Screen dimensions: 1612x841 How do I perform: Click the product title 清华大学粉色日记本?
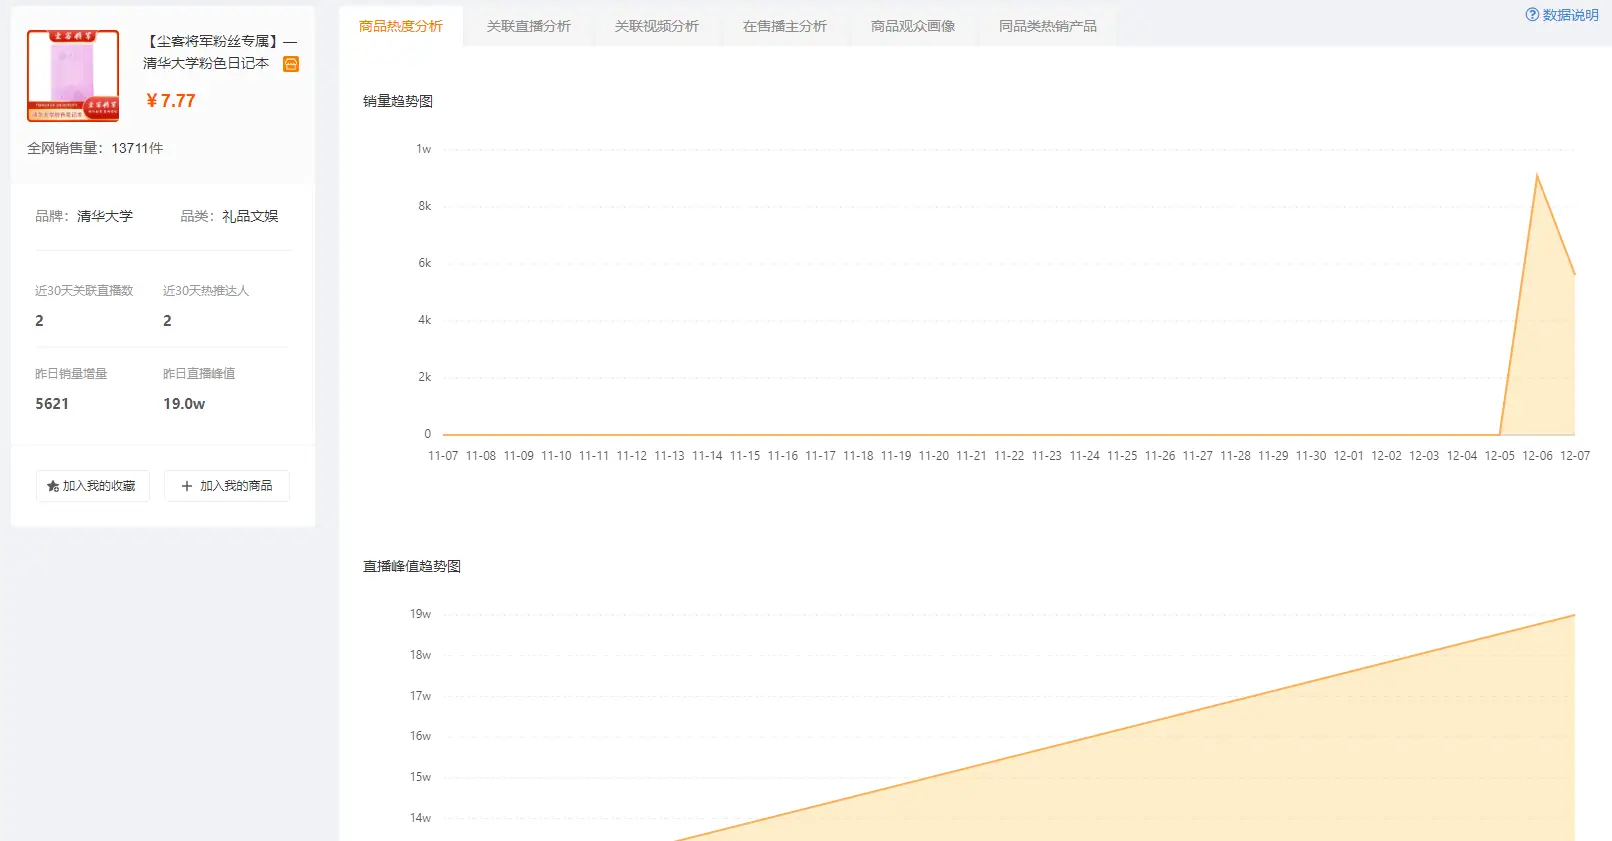click(x=206, y=63)
